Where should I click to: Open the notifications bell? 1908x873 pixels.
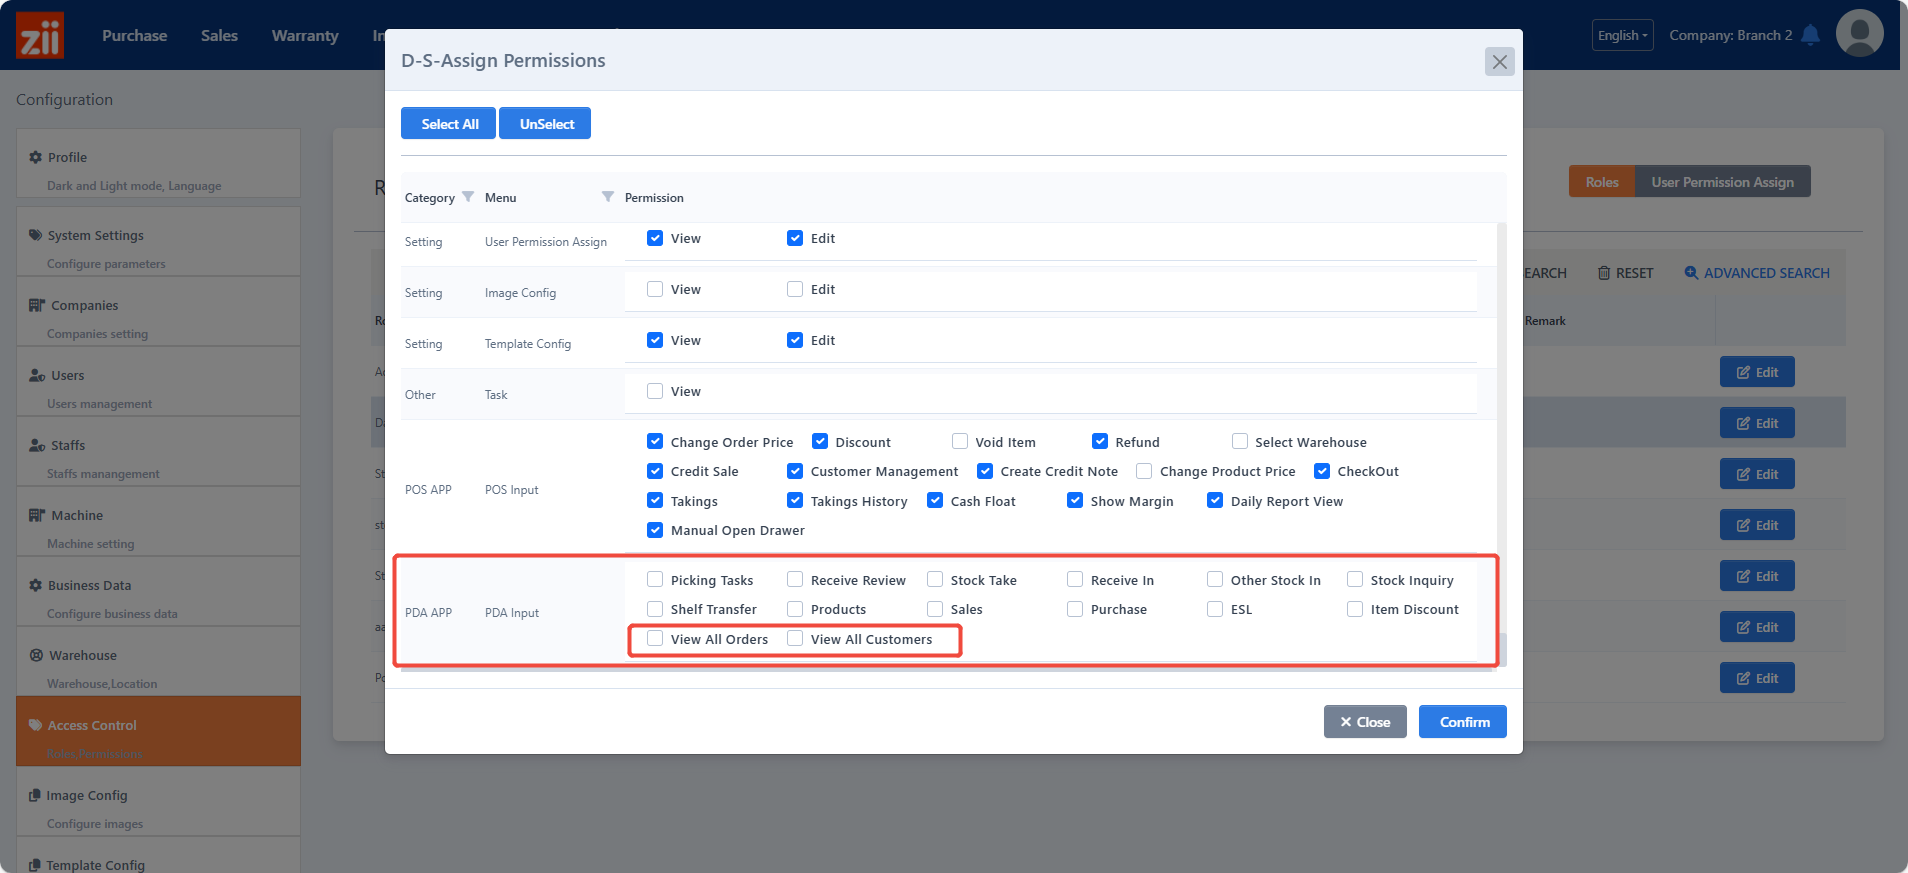pyautogui.click(x=1810, y=35)
